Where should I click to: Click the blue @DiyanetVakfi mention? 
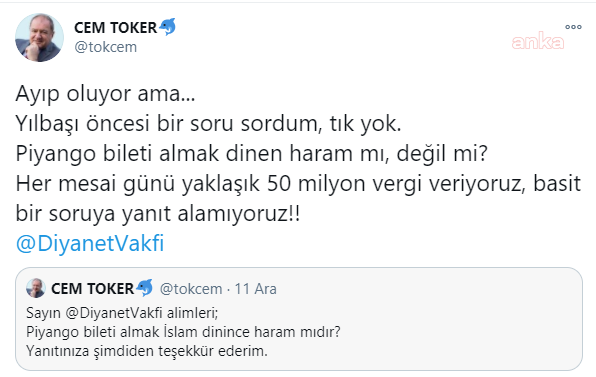click(90, 243)
